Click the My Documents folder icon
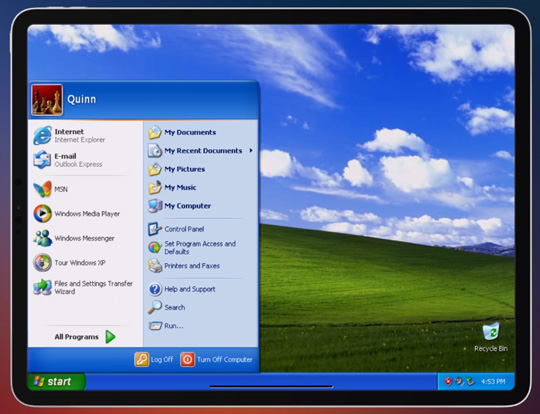Viewport: 540px width, 414px height. (155, 132)
